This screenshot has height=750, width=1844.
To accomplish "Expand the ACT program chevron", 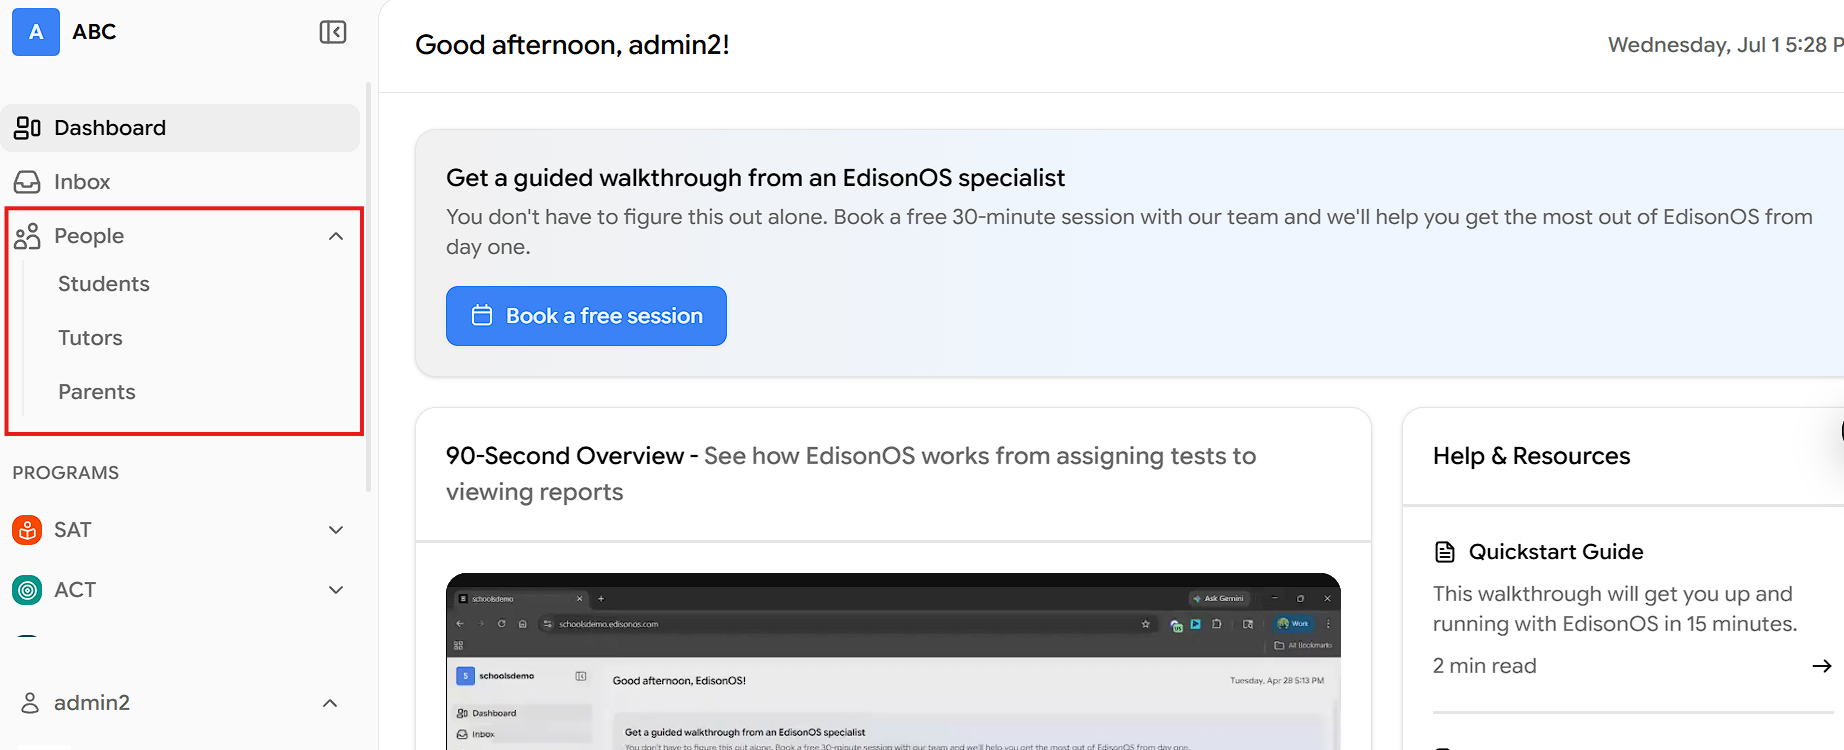I will pyautogui.click(x=336, y=590).
